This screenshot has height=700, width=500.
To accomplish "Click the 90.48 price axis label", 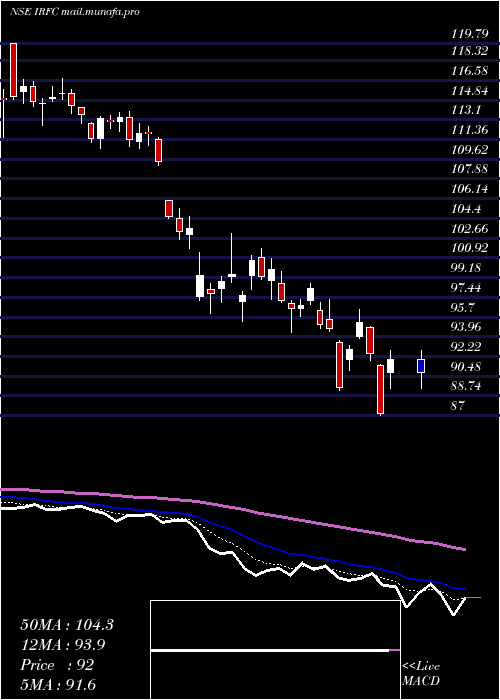I will click(x=466, y=366).
